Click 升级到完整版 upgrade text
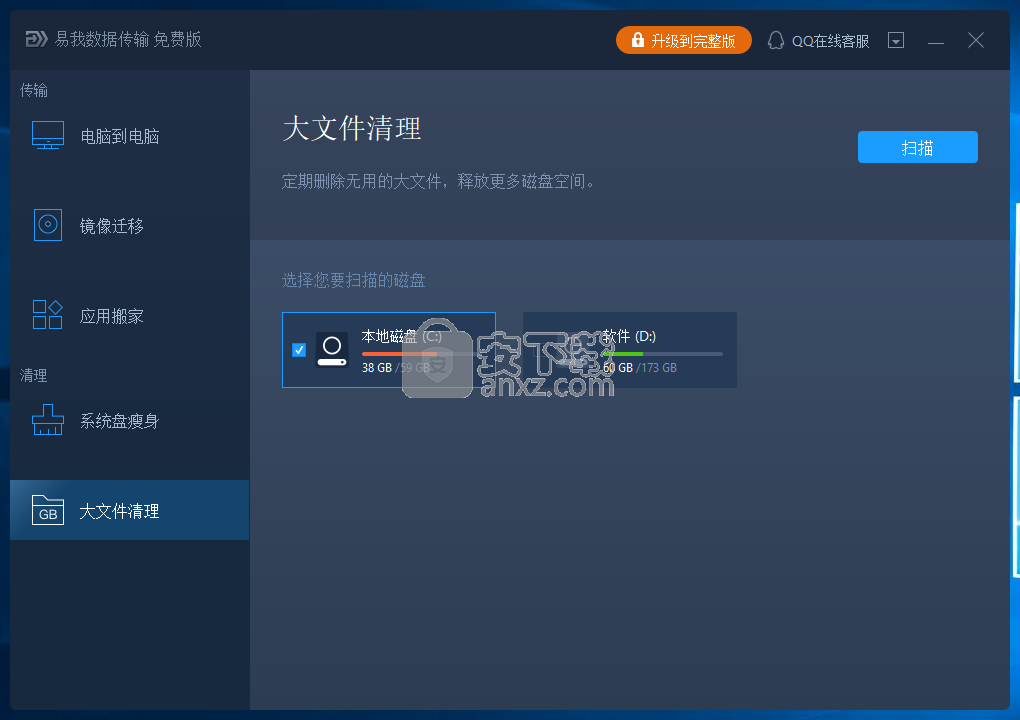The height and width of the screenshot is (720, 1020). (693, 41)
